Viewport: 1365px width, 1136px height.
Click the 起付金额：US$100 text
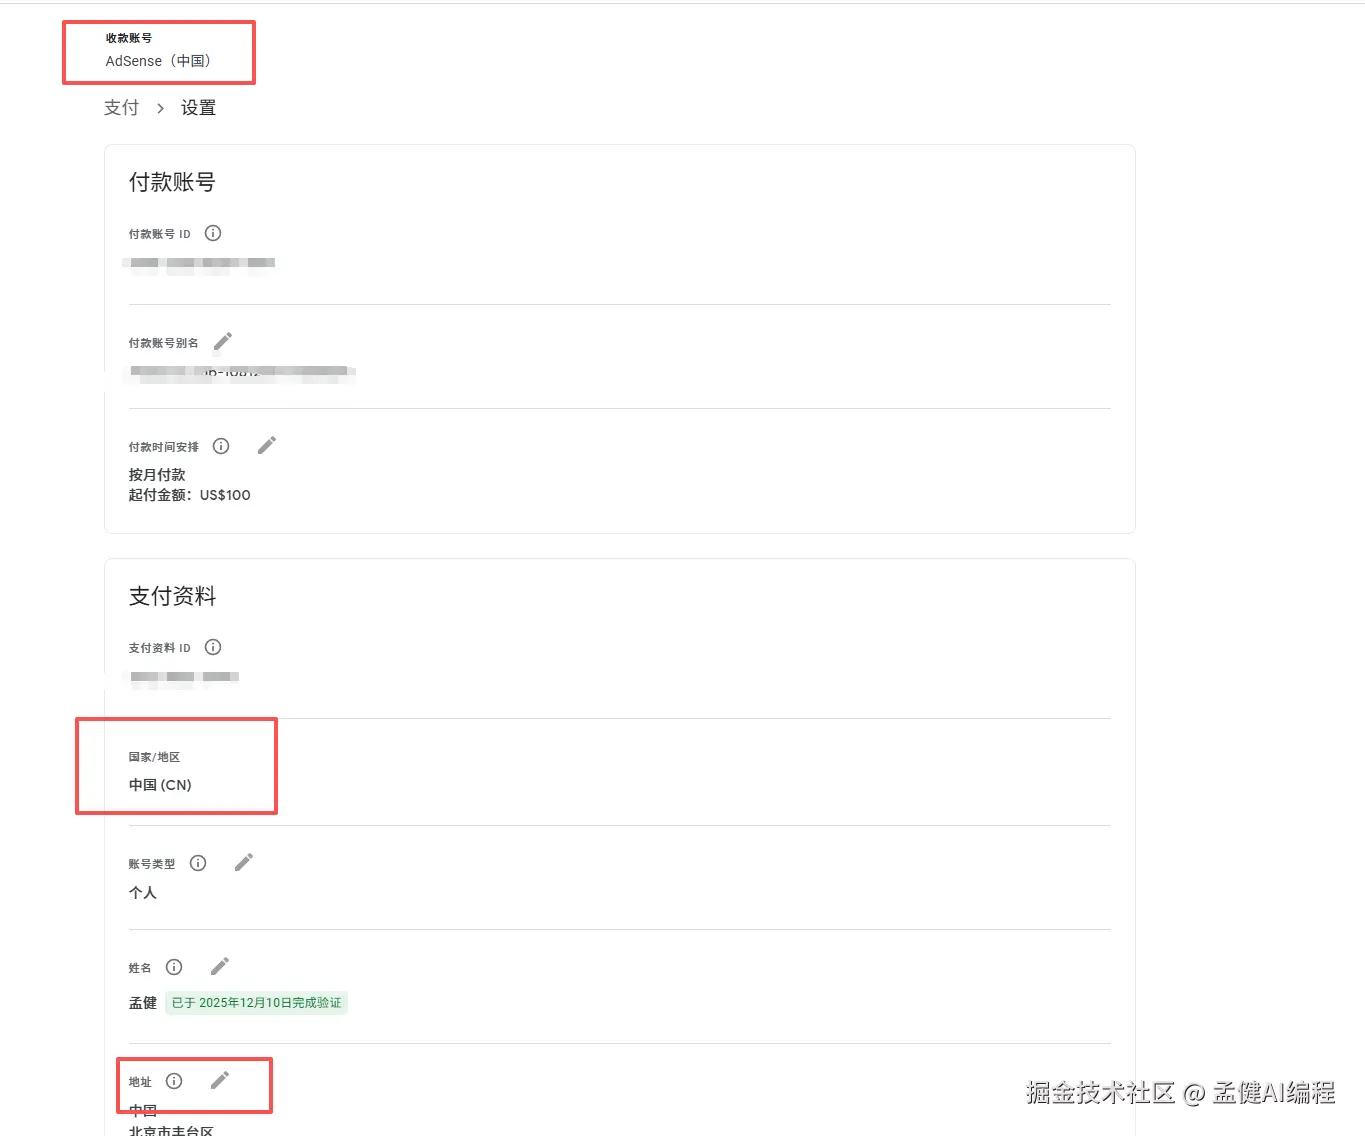coord(189,495)
